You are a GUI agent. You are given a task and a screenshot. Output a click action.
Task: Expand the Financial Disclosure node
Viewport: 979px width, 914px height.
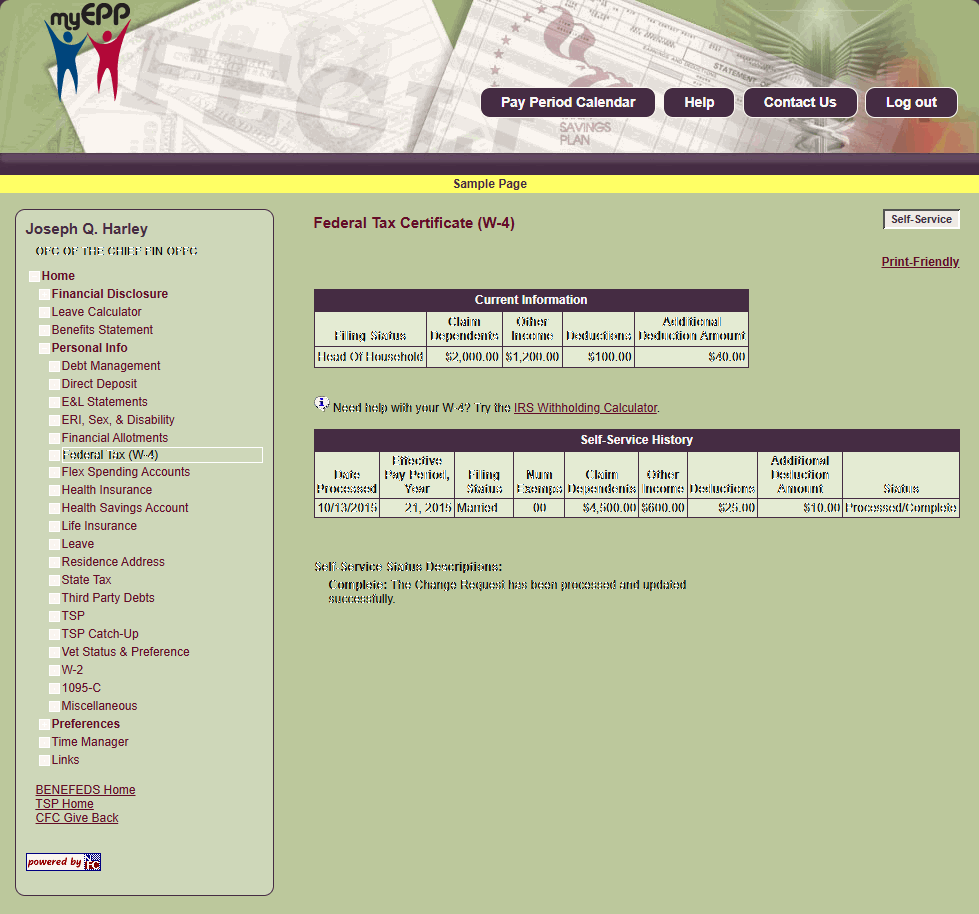click(x=44, y=295)
